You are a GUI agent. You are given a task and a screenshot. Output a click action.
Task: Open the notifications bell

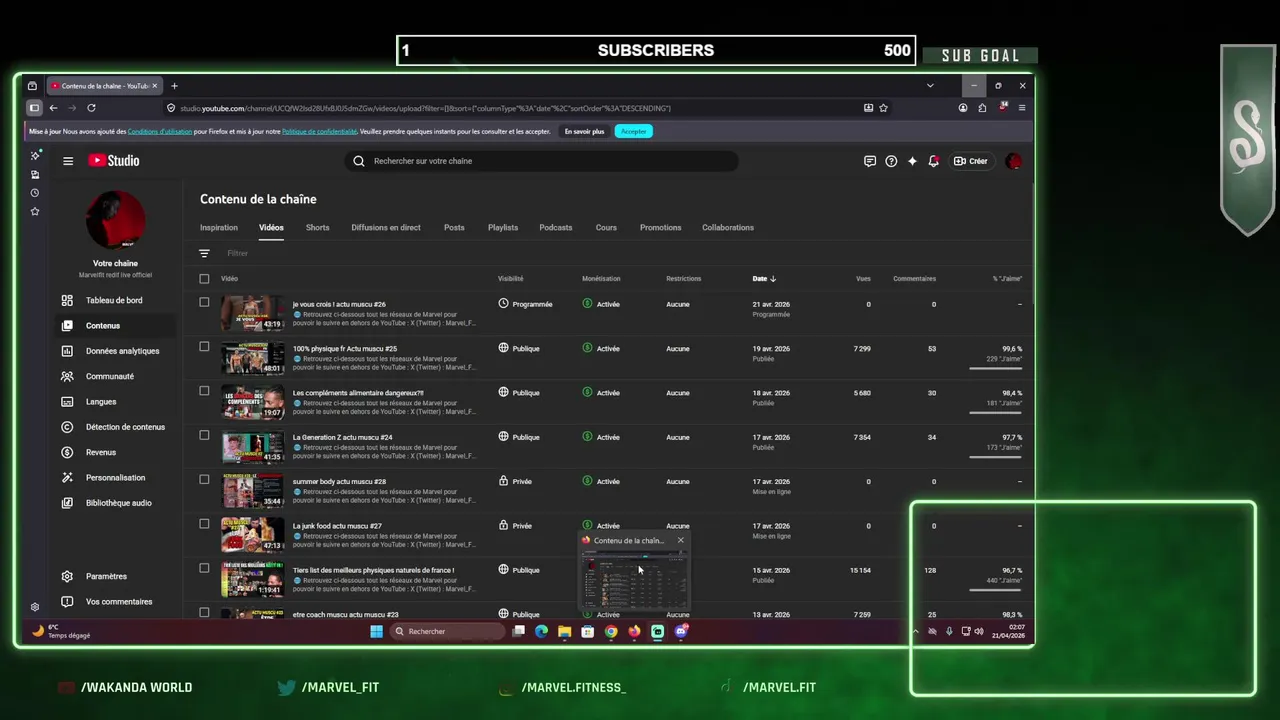tap(933, 161)
